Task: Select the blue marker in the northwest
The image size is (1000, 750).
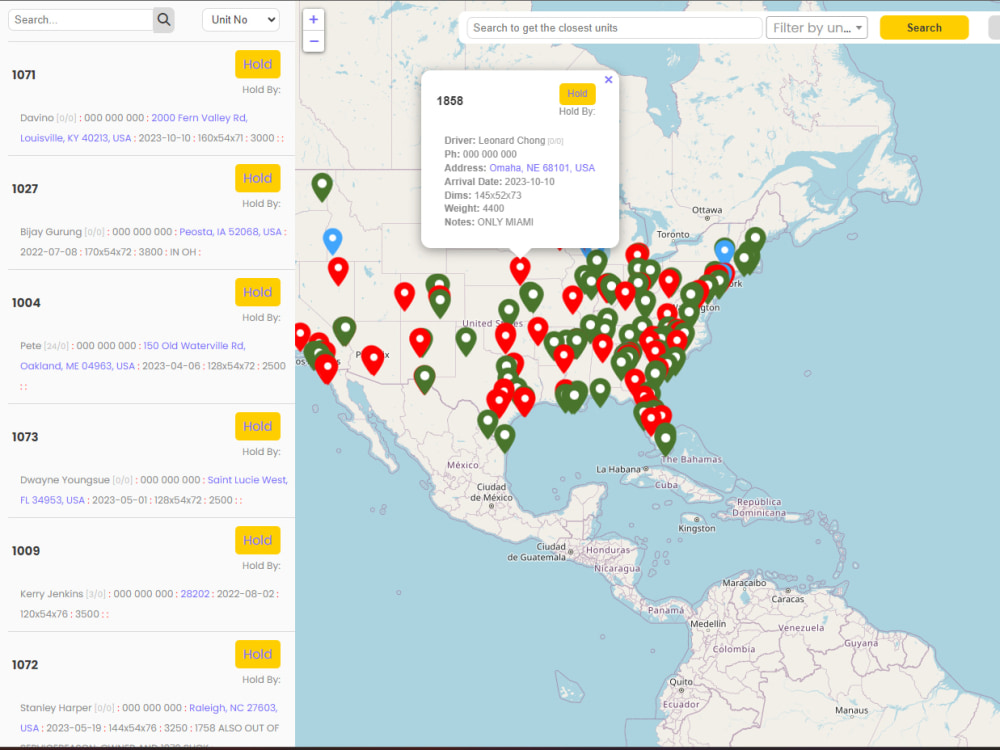Action: point(332,241)
